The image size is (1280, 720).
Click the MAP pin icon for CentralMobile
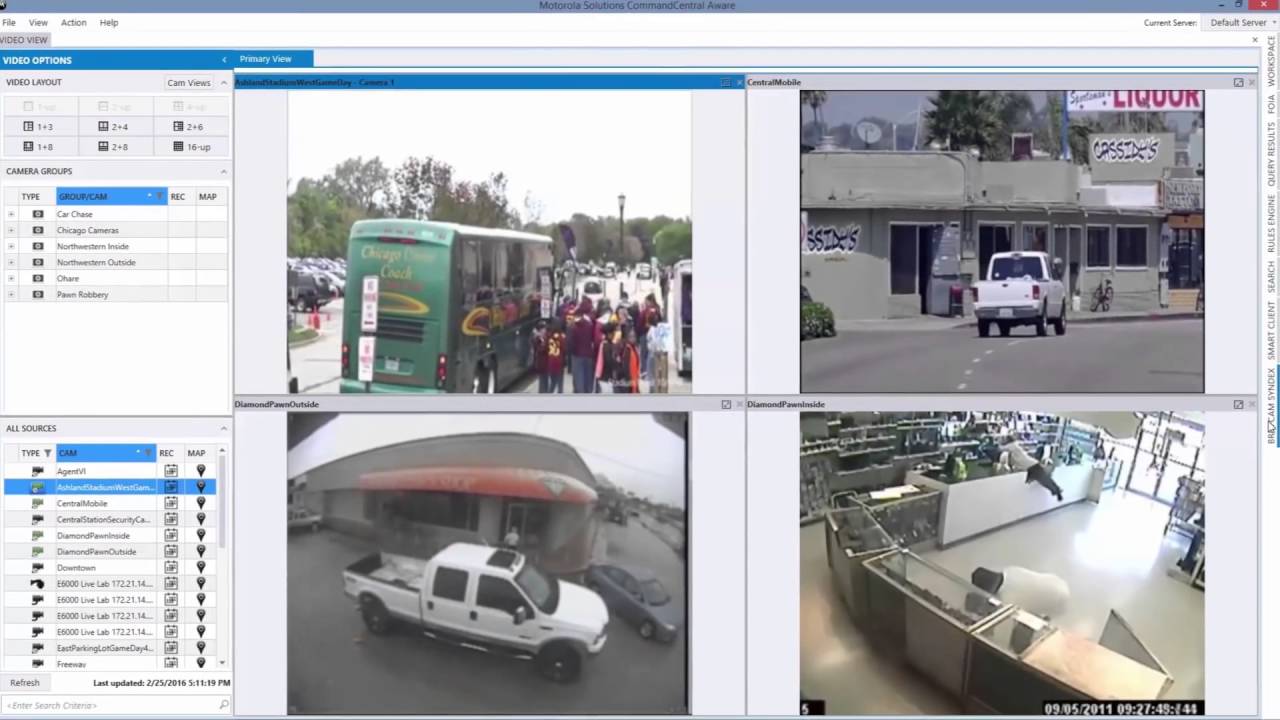click(200, 503)
